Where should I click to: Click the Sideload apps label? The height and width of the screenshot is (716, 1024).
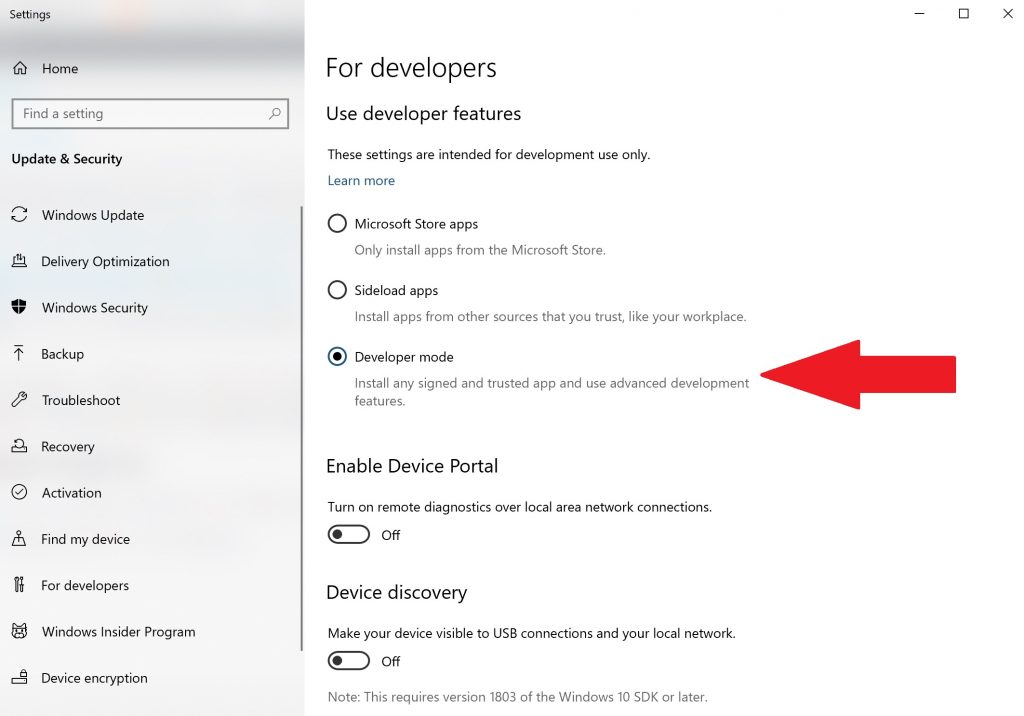tap(396, 291)
